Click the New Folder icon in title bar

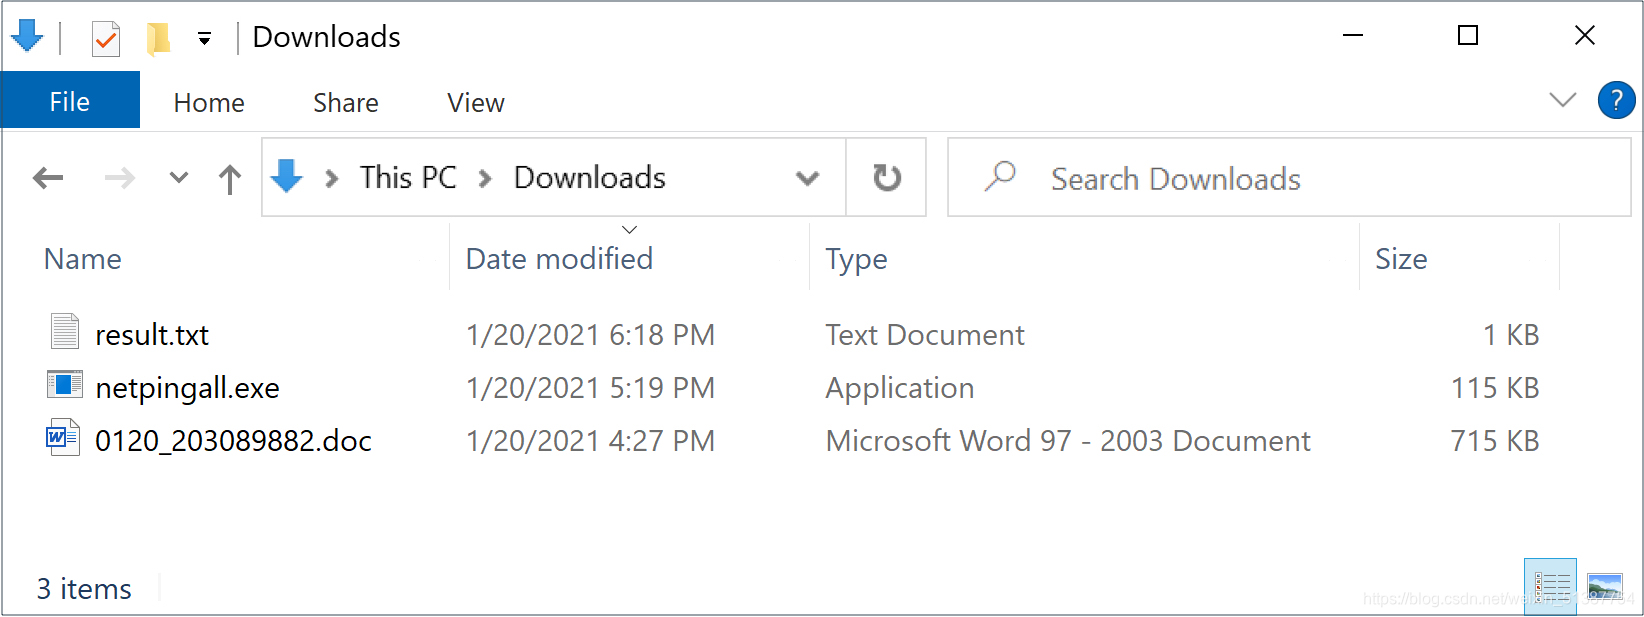pos(158,39)
